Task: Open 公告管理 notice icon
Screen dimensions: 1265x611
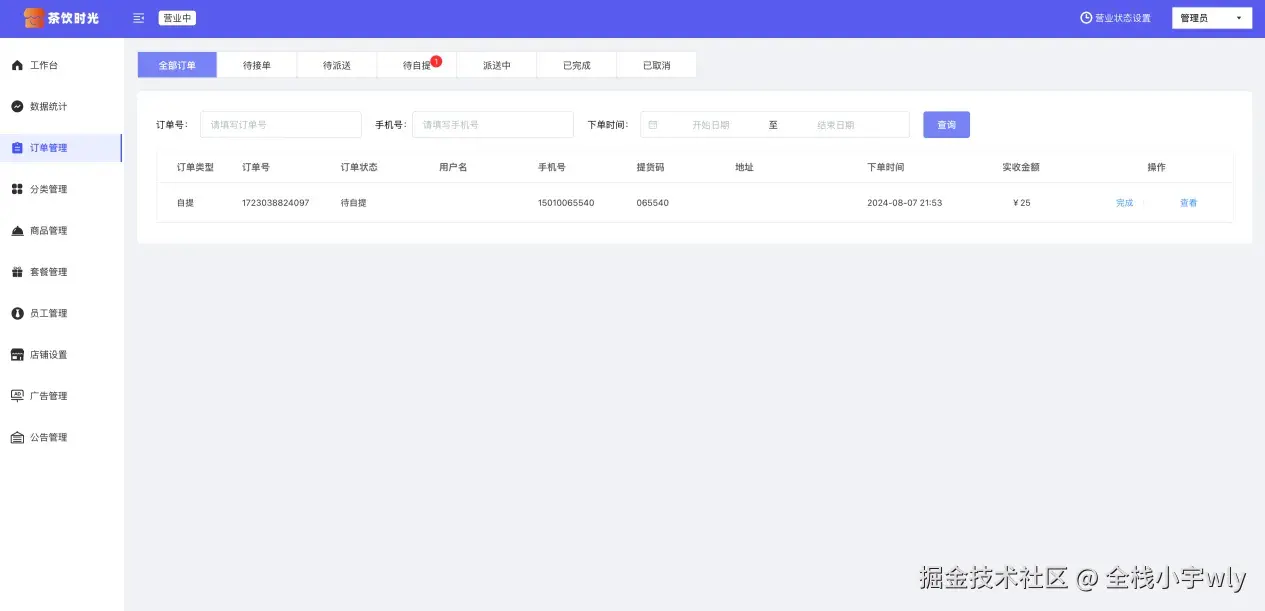Action: [17, 437]
